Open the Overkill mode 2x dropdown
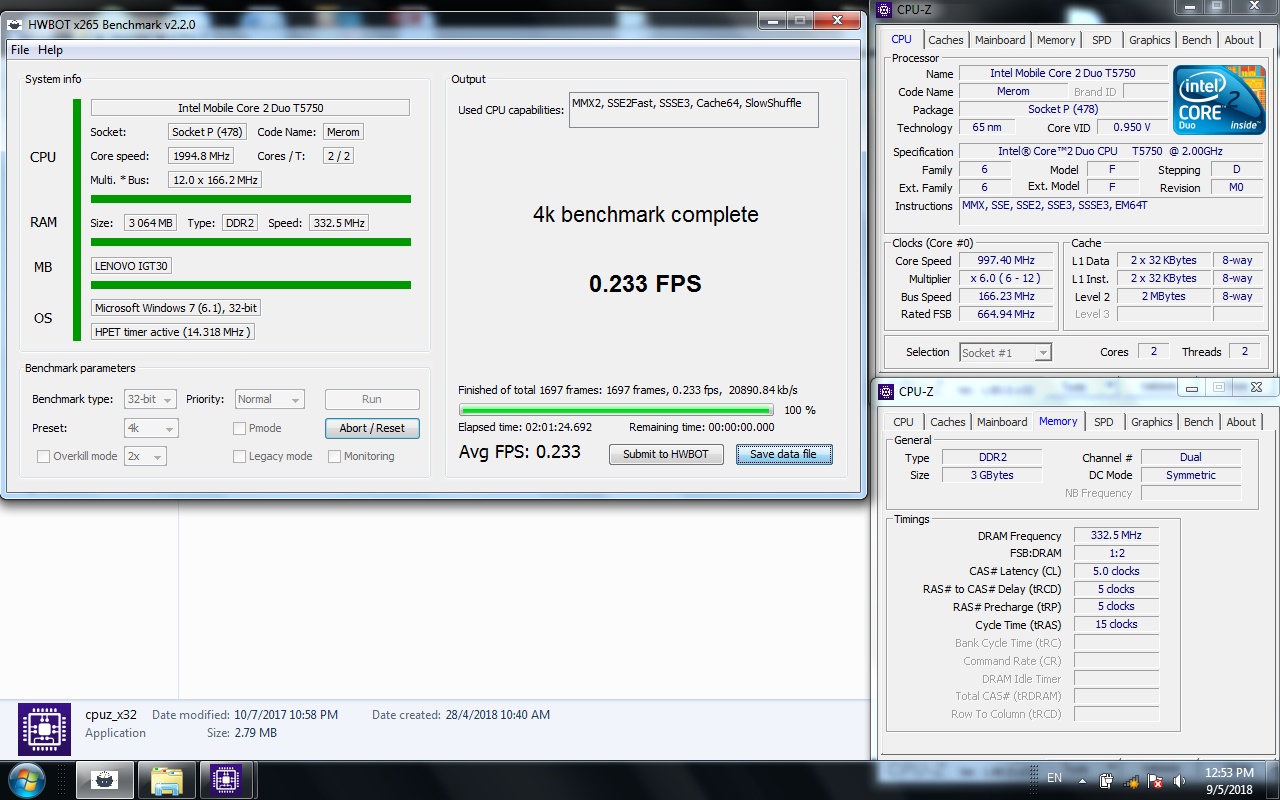Screen dimensions: 1280x800 point(145,456)
